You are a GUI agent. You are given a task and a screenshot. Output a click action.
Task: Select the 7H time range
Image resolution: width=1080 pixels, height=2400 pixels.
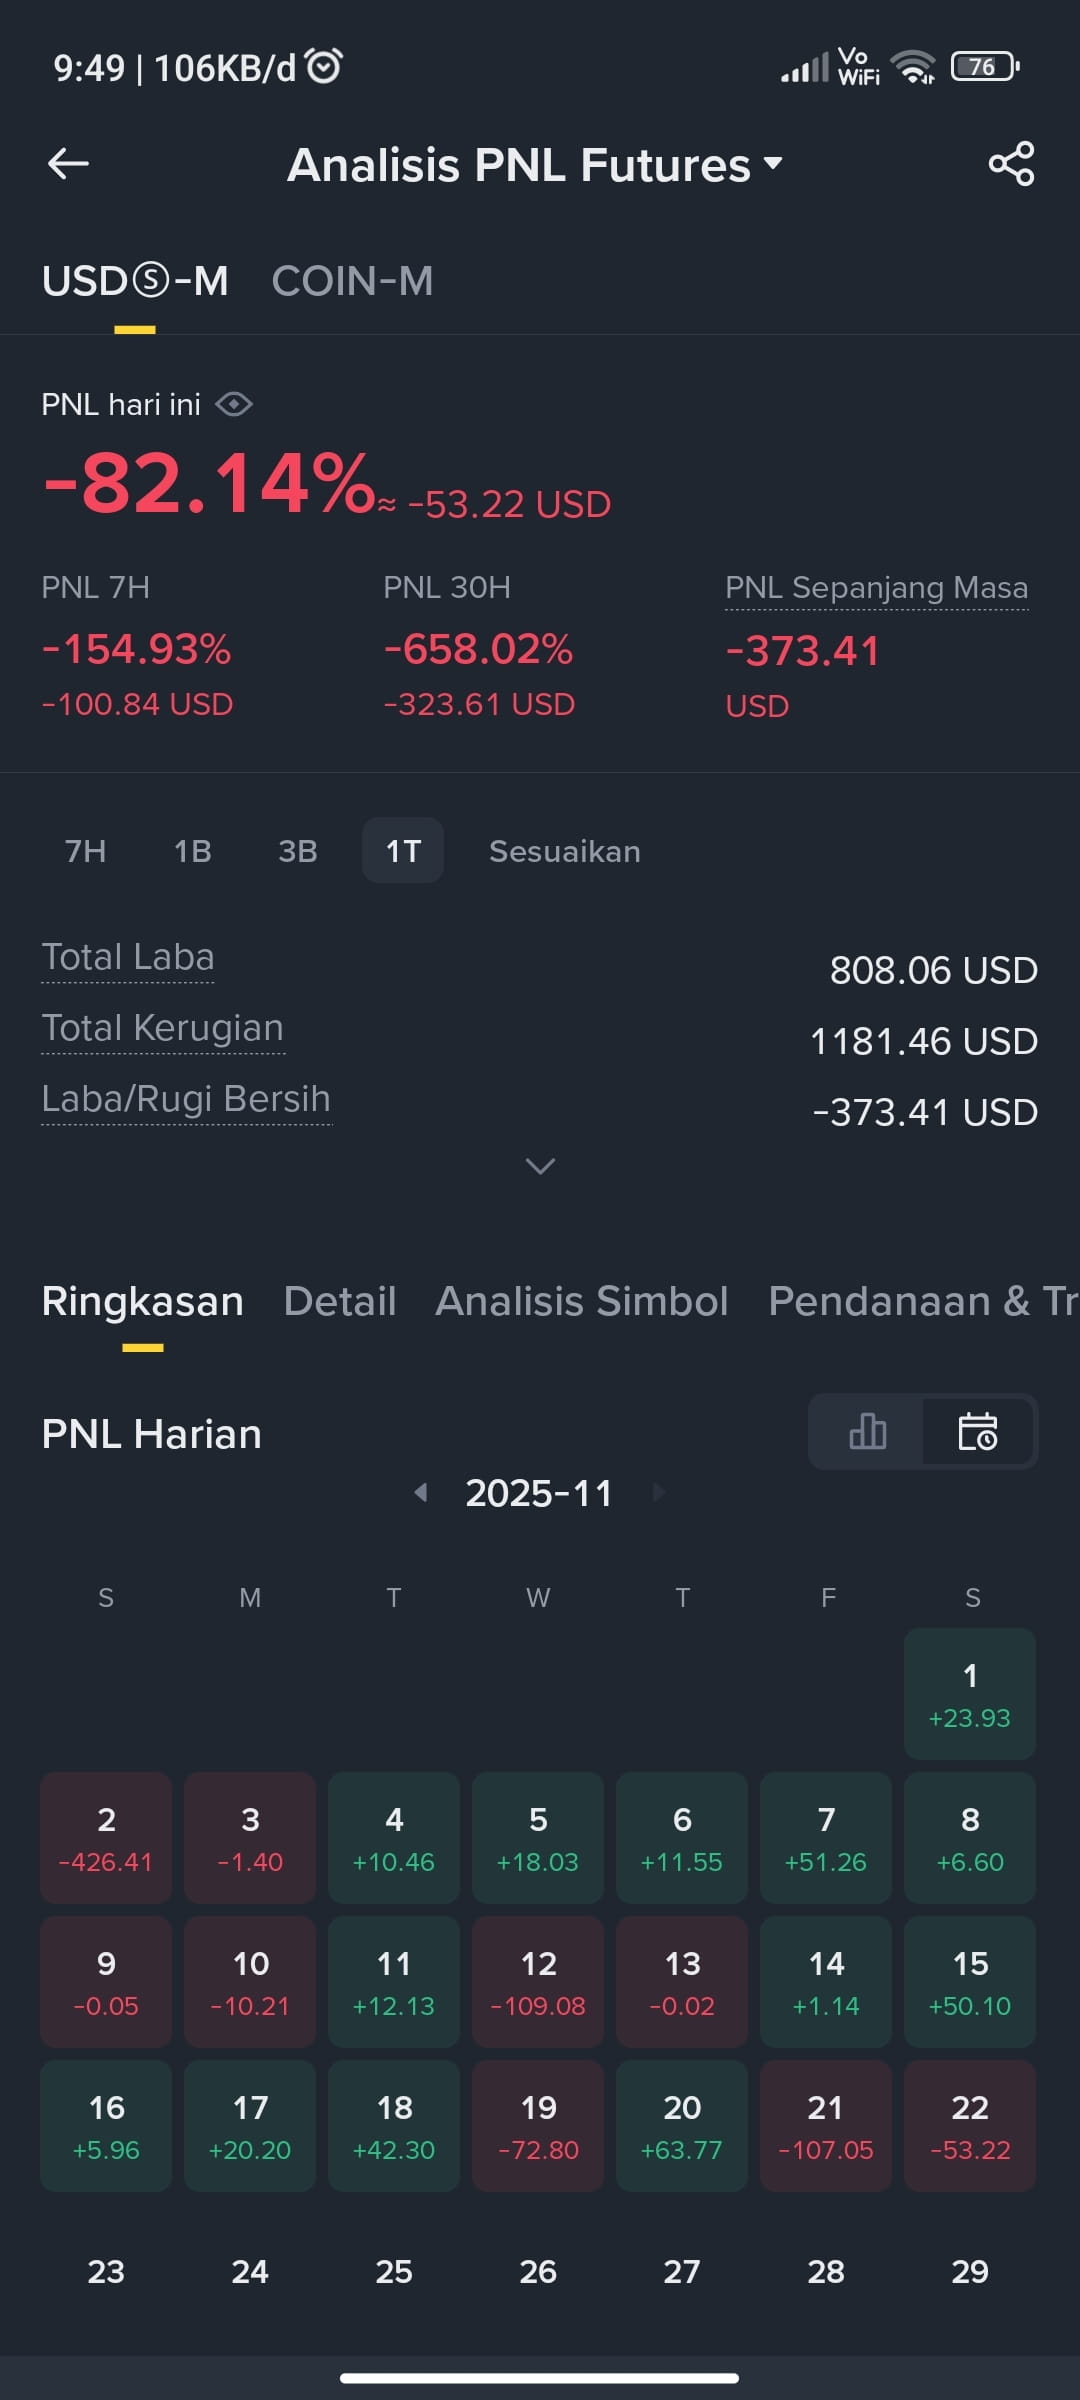pos(85,851)
